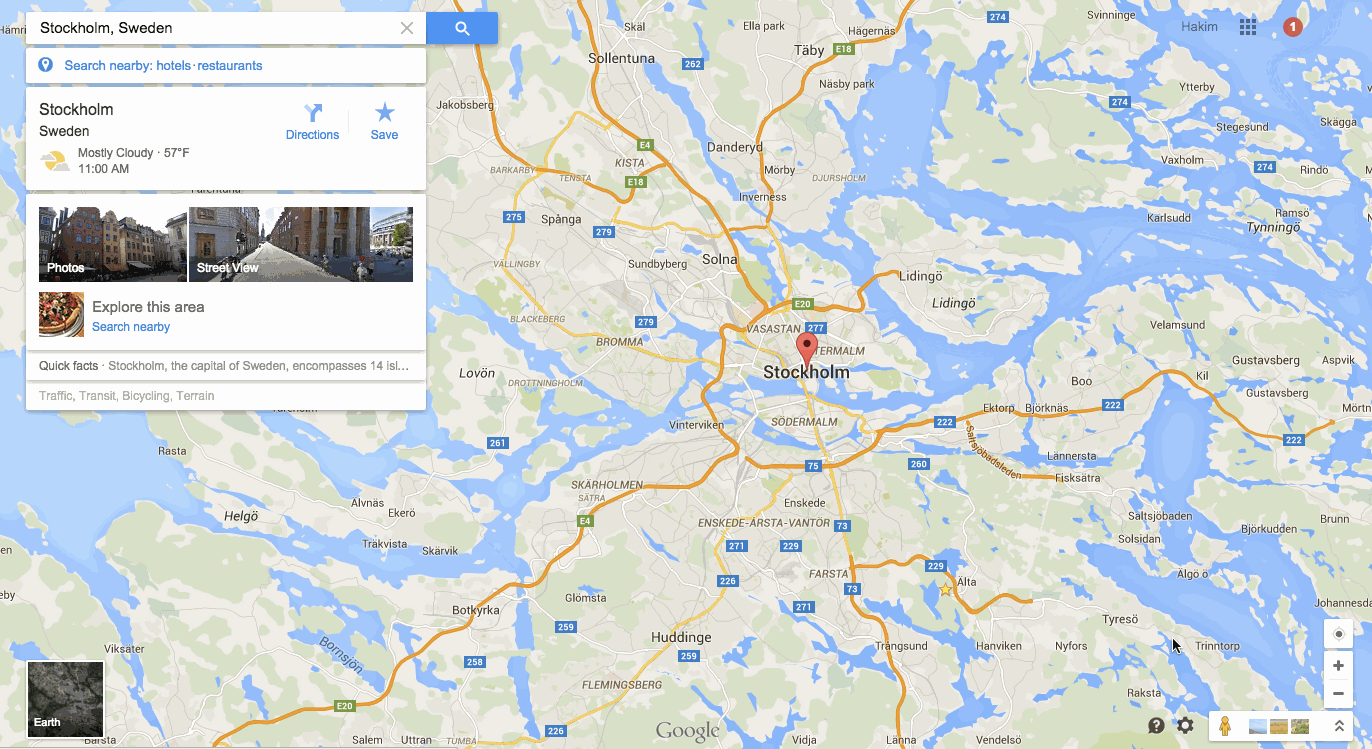Screen dimensions: 1372x749
Task: Click in the Stockholm, Sweden search field
Action: pos(215,28)
